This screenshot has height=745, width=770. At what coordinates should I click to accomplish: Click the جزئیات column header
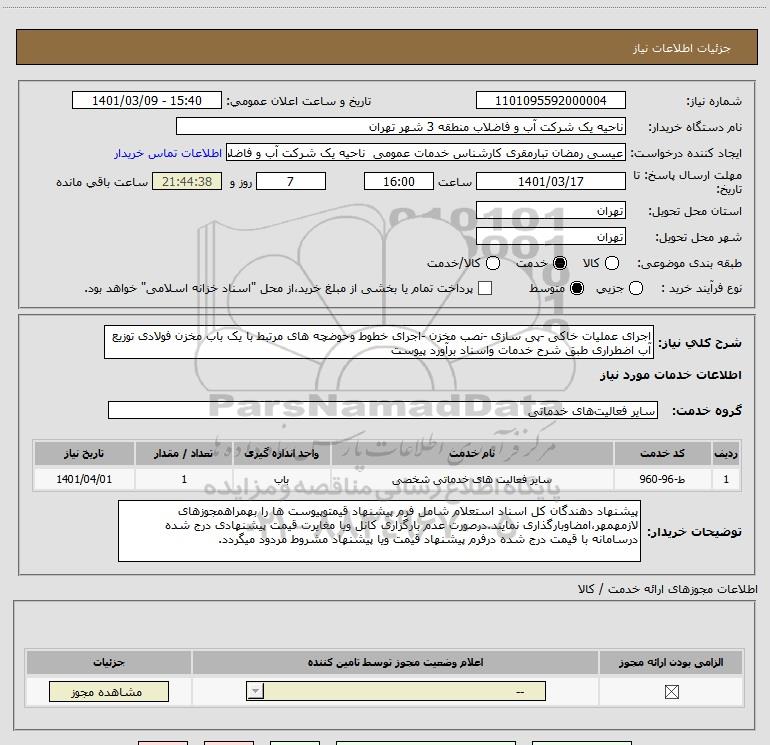click(109, 662)
